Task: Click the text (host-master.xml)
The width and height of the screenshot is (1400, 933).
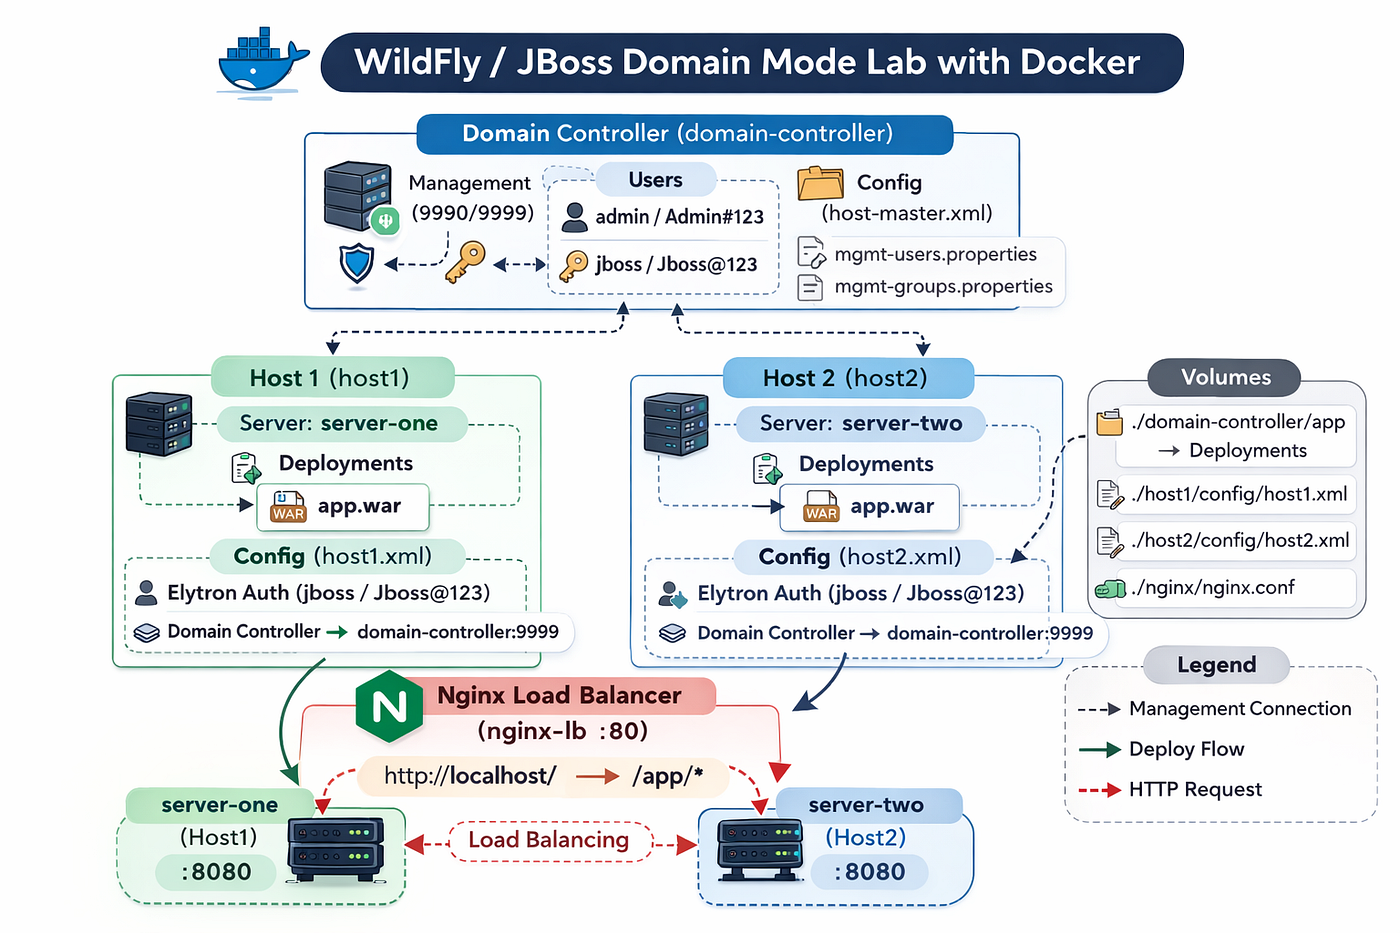Action: [907, 213]
